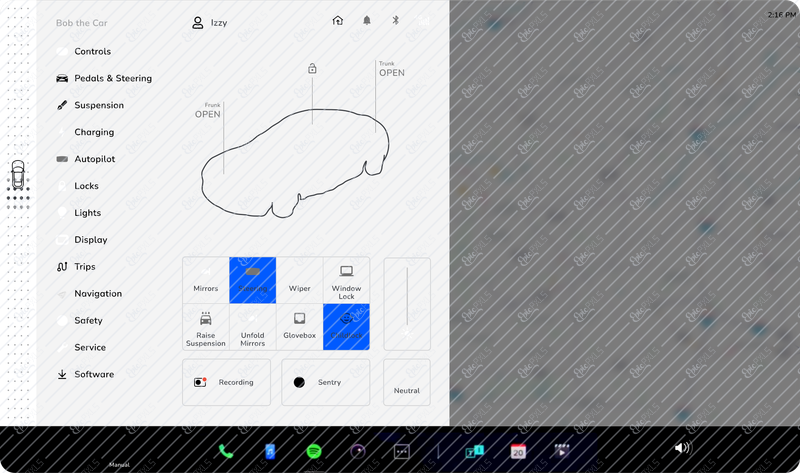Open the calendar app showing 20
This screenshot has width=800, height=473.
518,451
